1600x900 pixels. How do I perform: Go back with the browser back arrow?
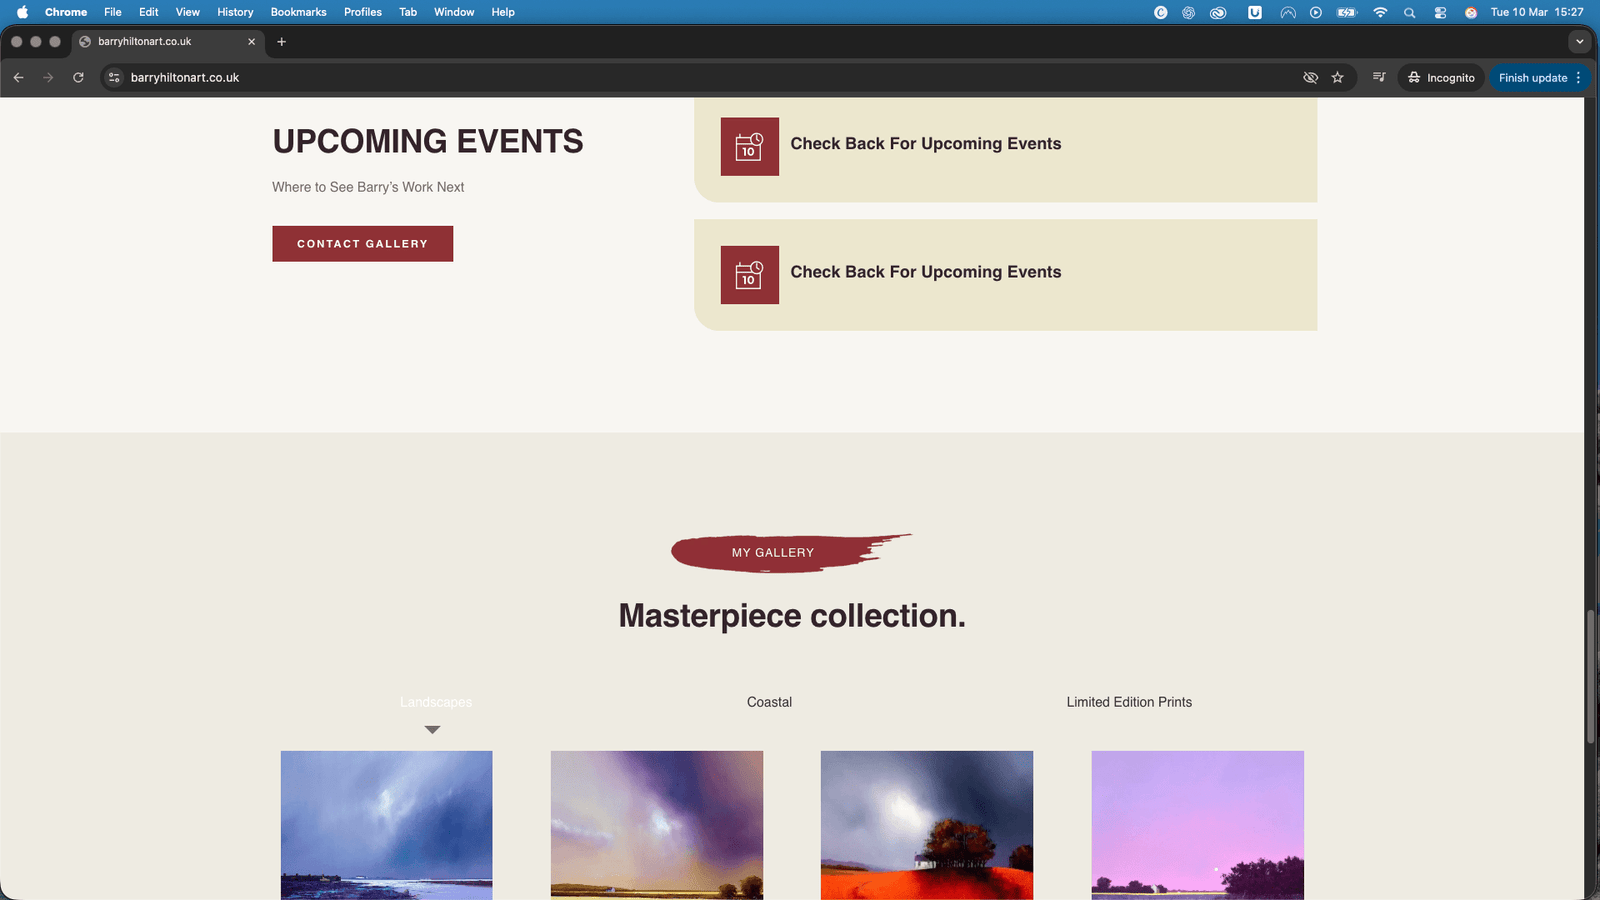pyautogui.click(x=19, y=78)
